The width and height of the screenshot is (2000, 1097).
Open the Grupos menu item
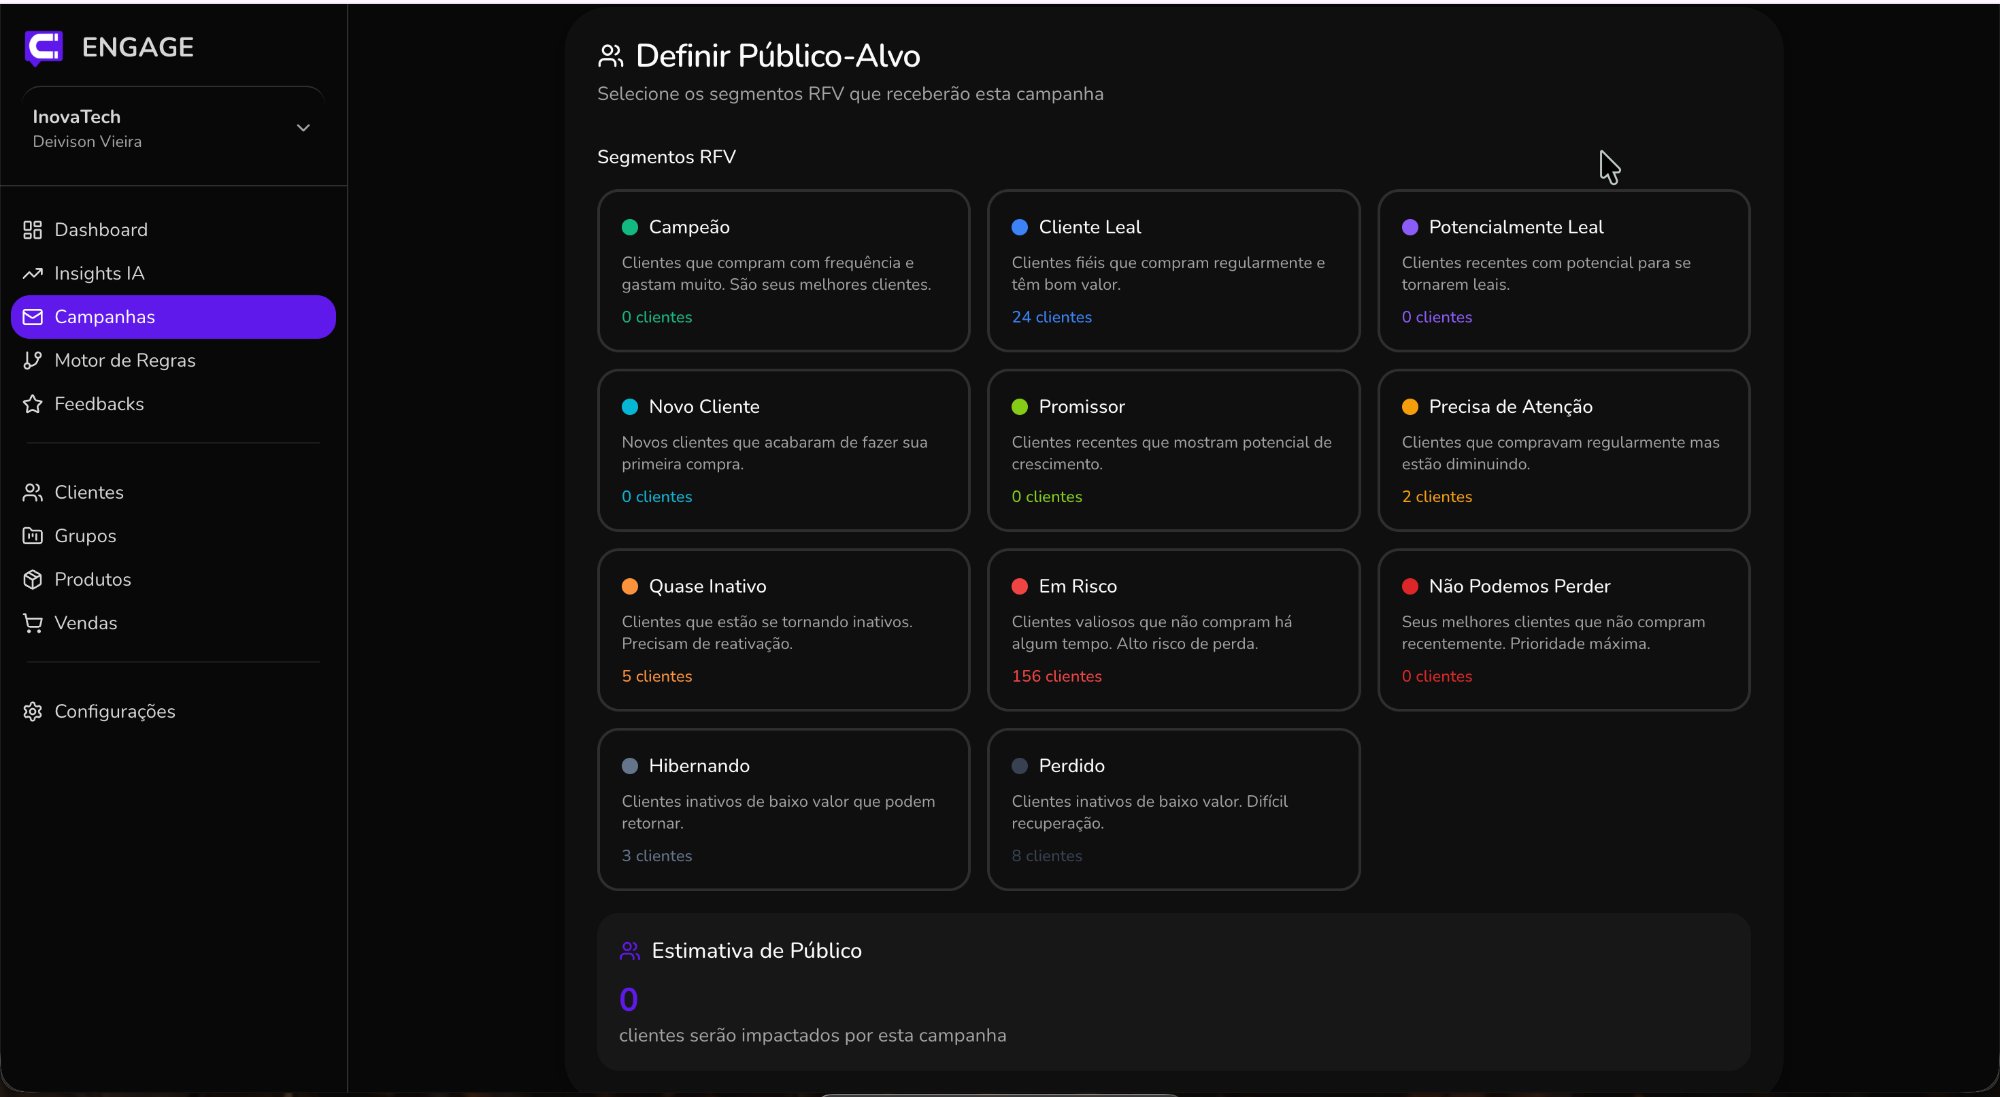coord(84,536)
